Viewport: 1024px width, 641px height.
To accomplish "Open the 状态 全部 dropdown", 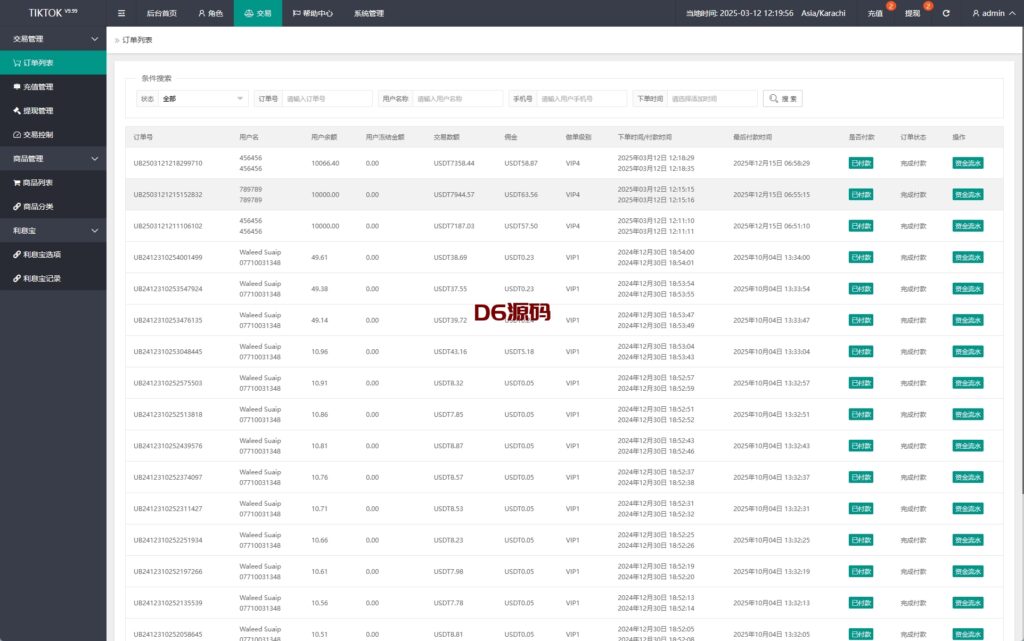I will 202,99.
